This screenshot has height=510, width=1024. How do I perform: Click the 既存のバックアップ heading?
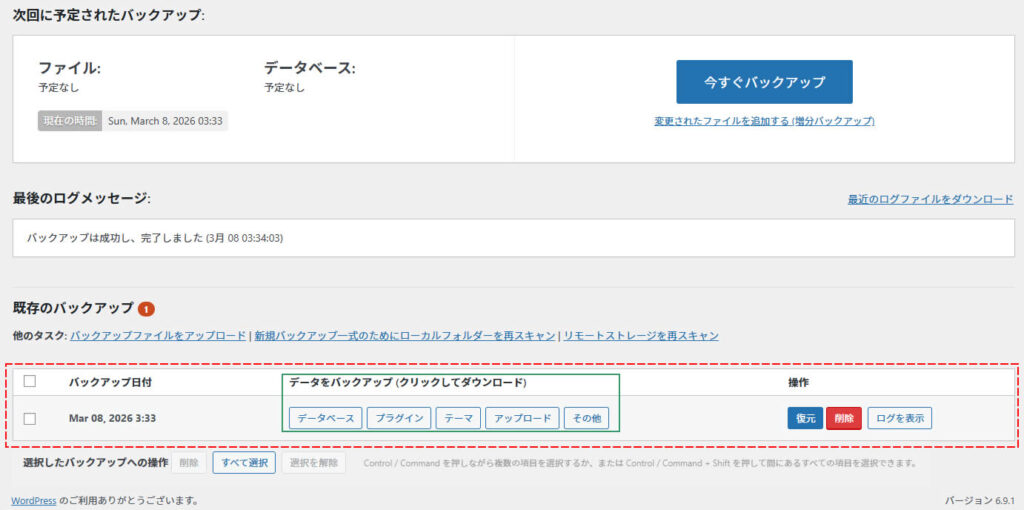coord(73,308)
